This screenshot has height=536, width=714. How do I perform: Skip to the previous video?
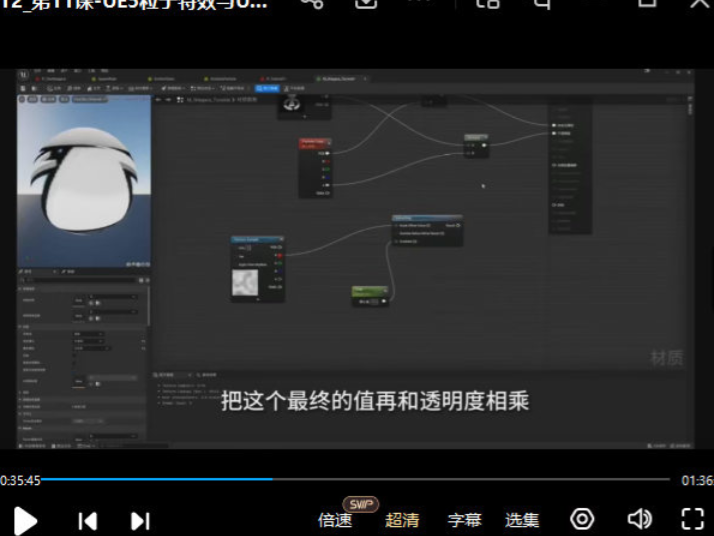pos(88,520)
